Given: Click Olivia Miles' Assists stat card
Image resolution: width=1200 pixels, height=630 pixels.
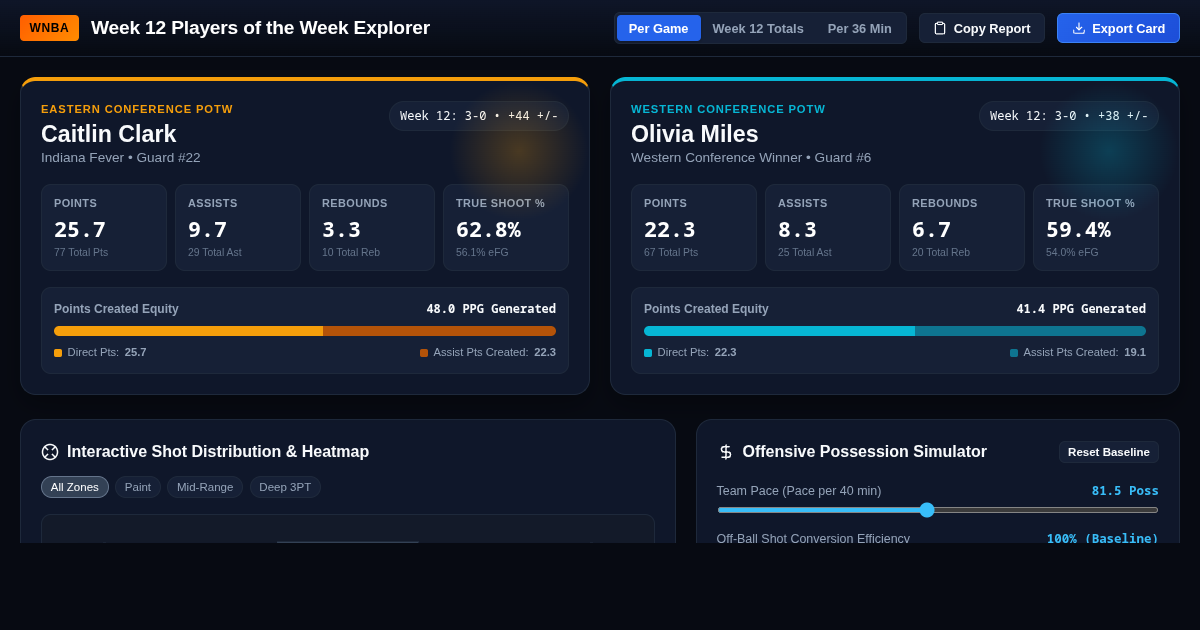Looking at the screenshot, I should [828, 227].
